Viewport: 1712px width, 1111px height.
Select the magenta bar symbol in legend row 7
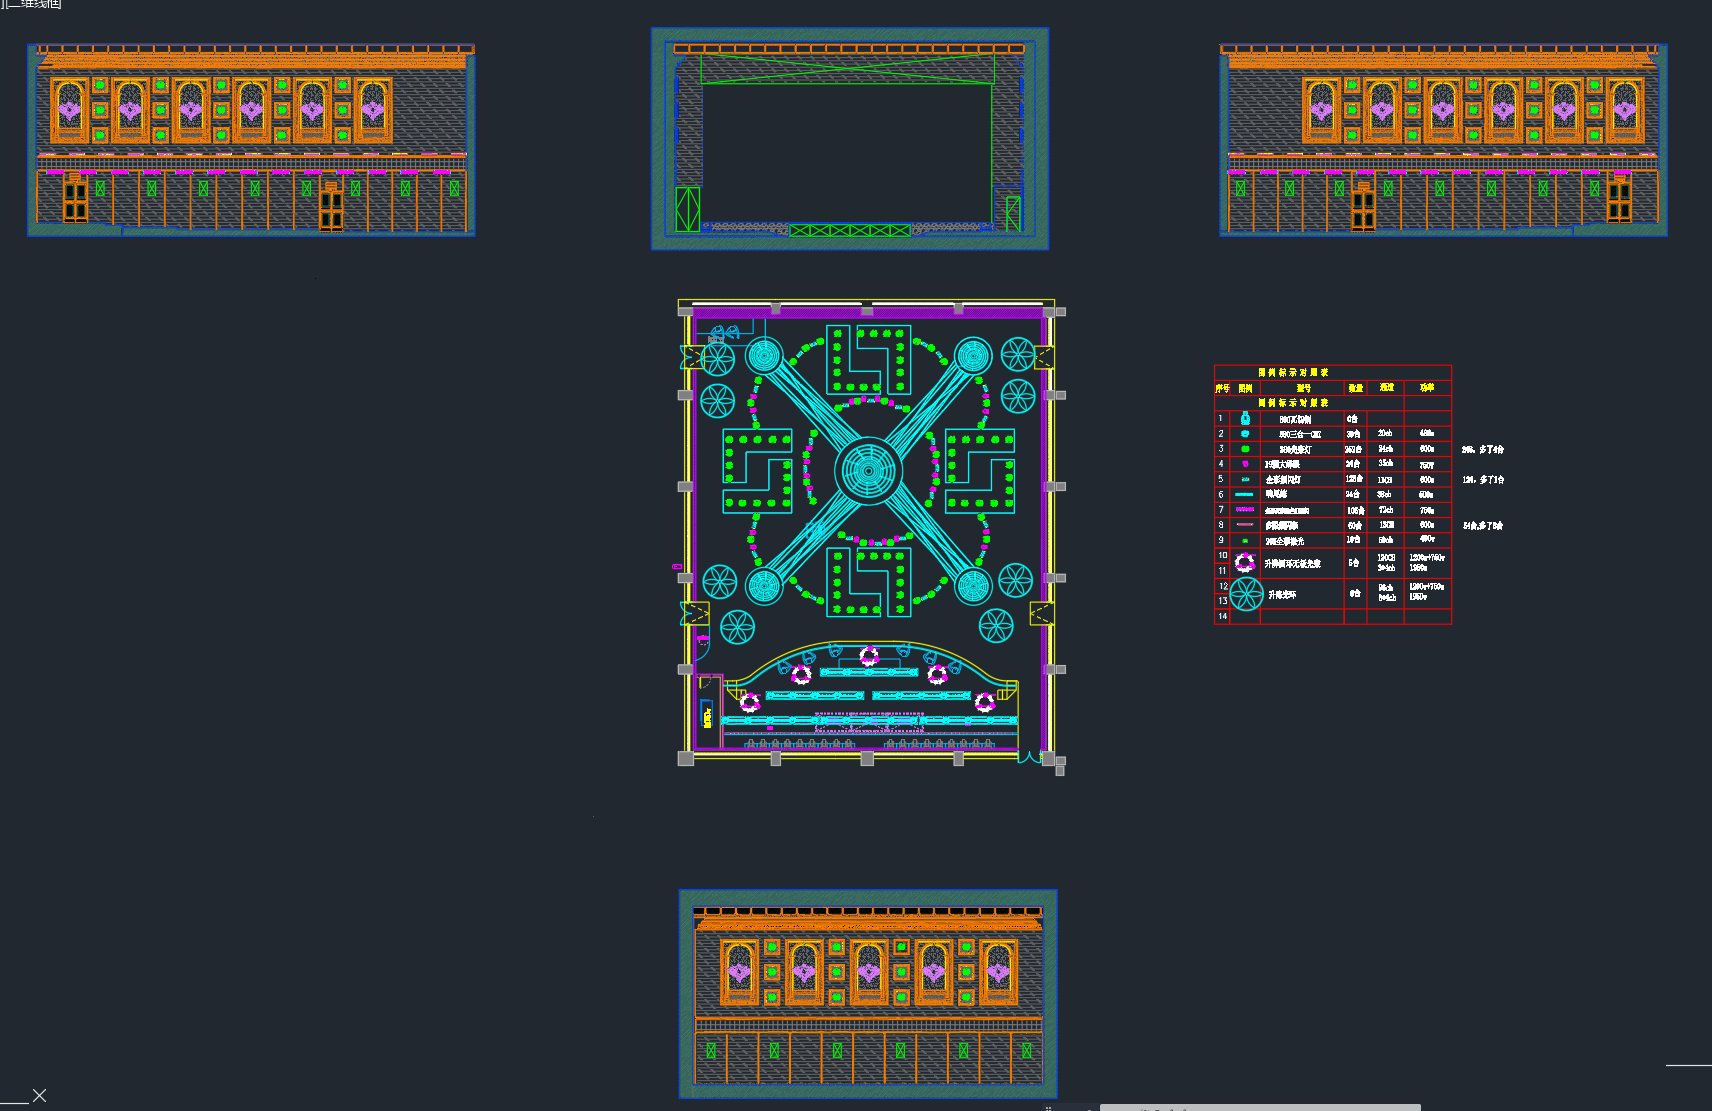1245,510
